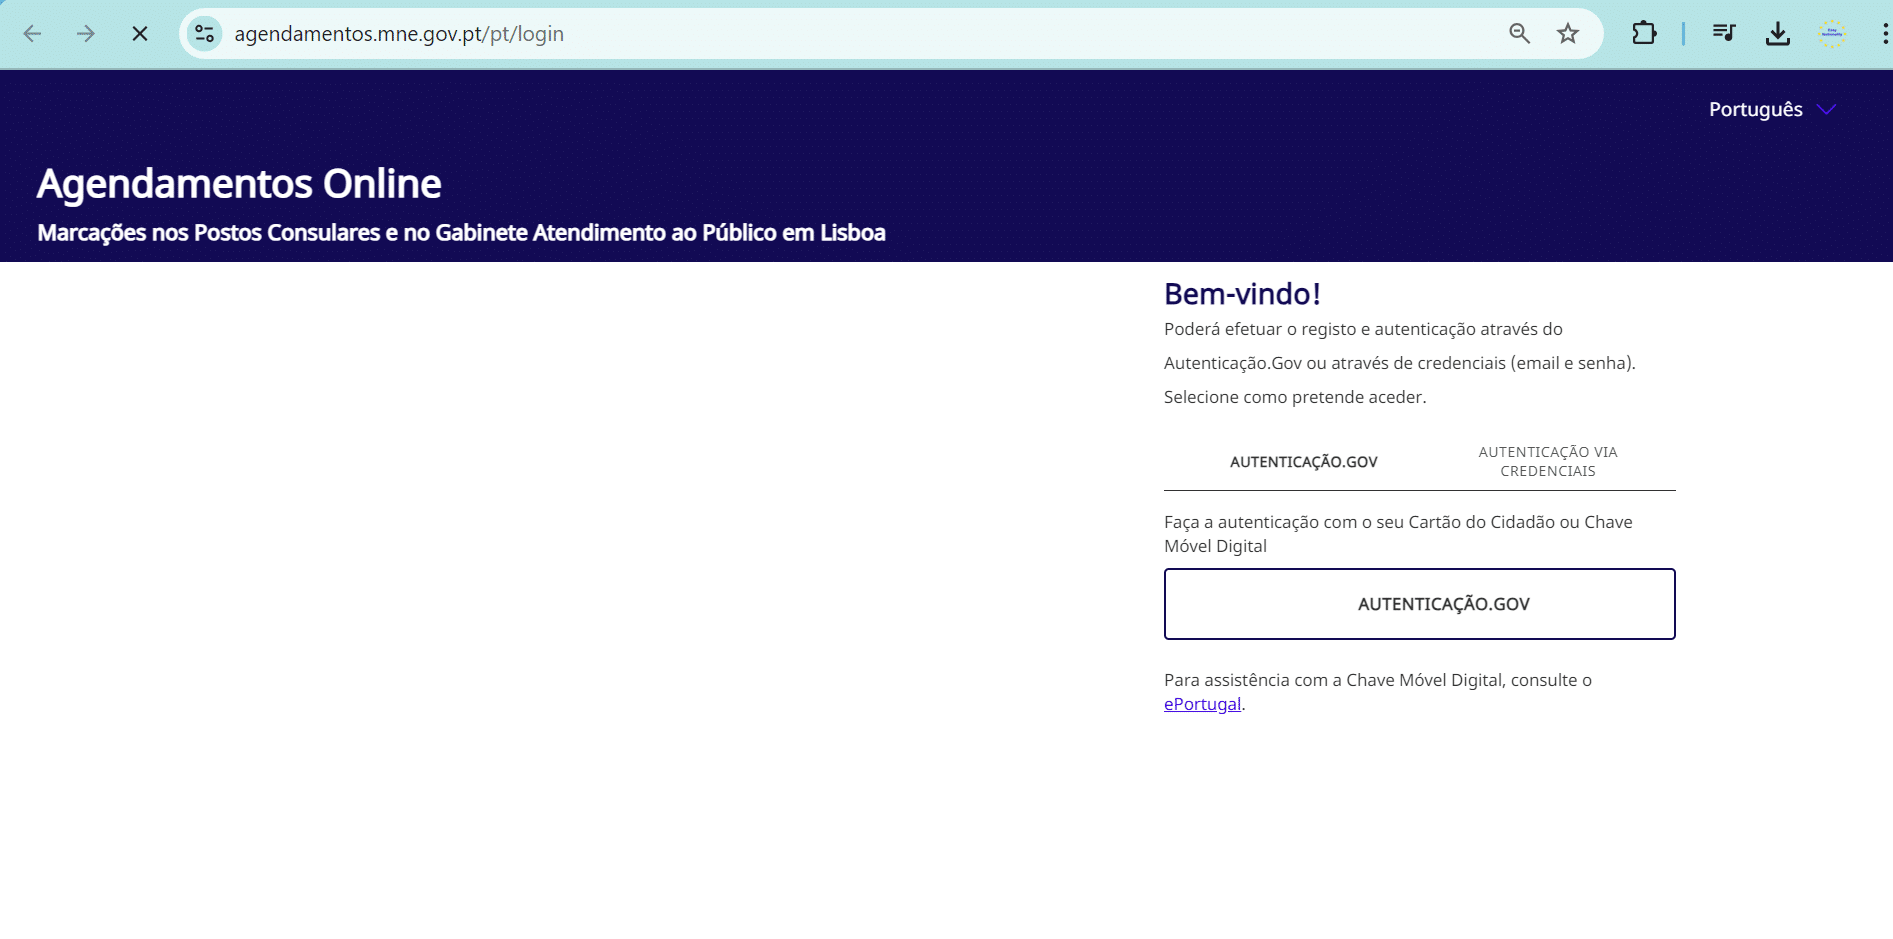Click the 'Marcações nos Postos Consulares' subtitle

461,233
